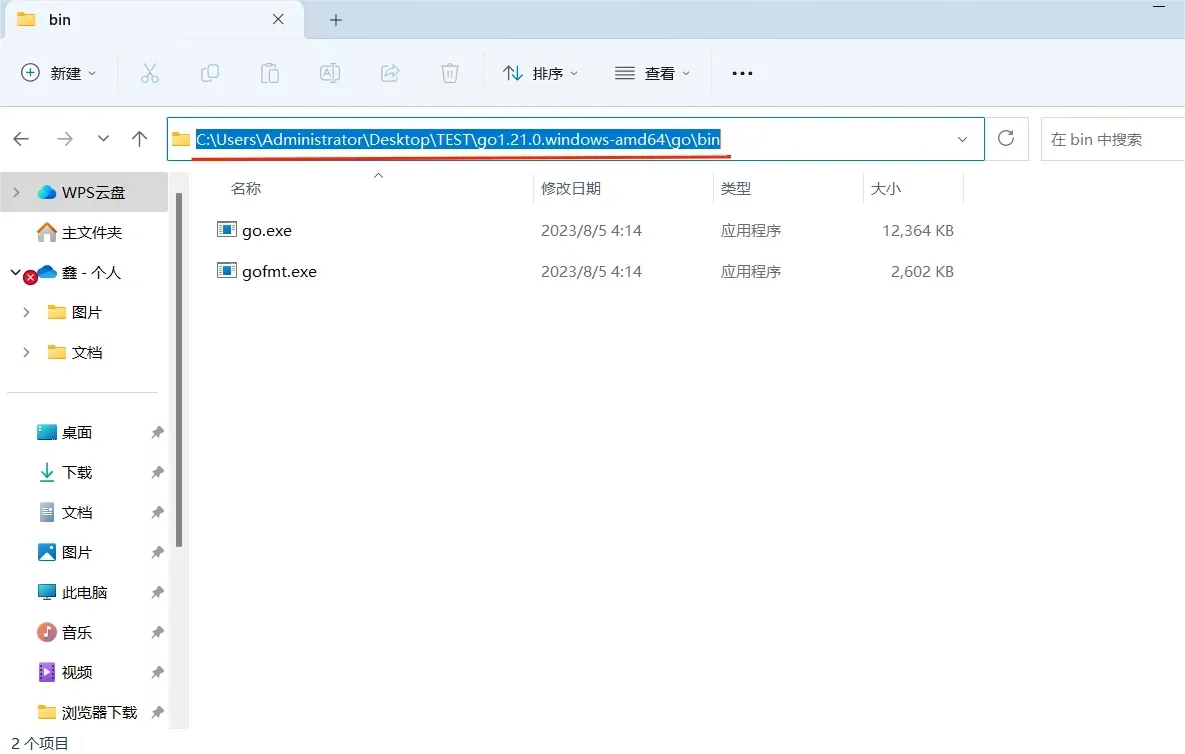Click the Rename icon in toolbar
The width and height of the screenshot is (1185, 754).
point(329,73)
